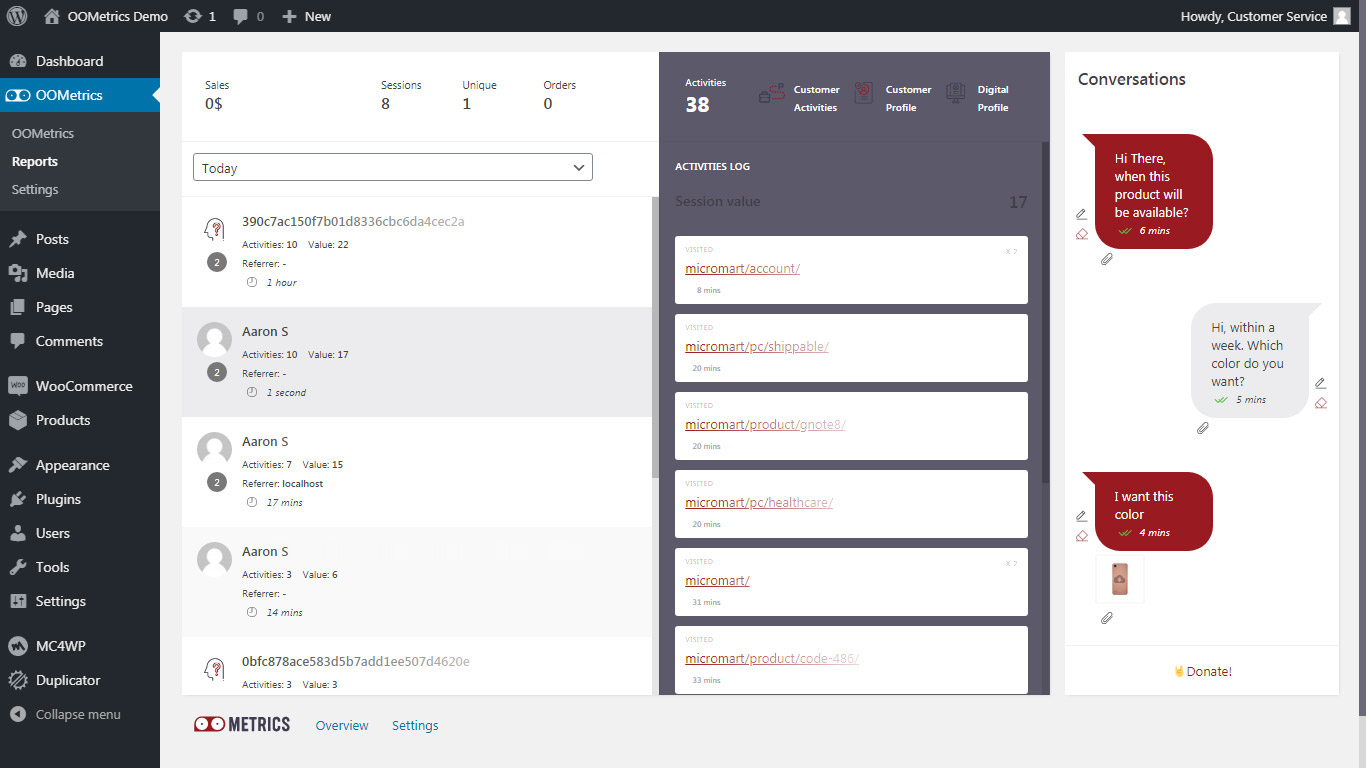This screenshot has width=1366, height=768.
Task: Open the micromart/product/gnote8/ link
Action: pos(765,425)
